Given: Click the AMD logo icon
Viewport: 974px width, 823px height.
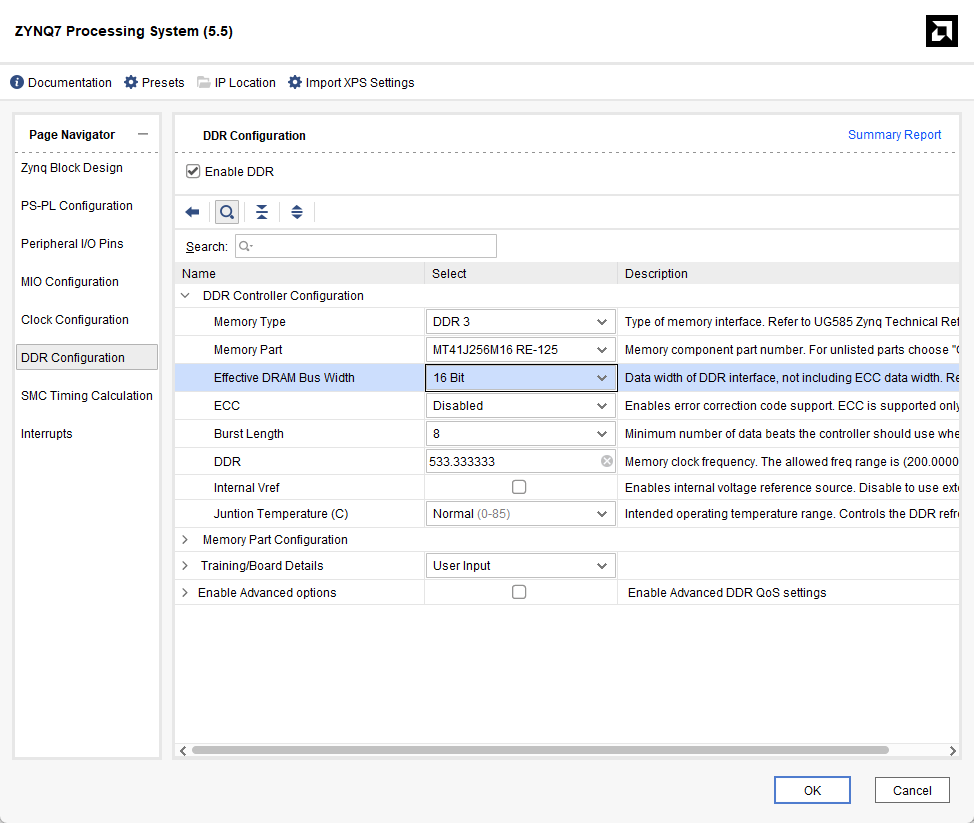Looking at the screenshot, I should (942, 31).
